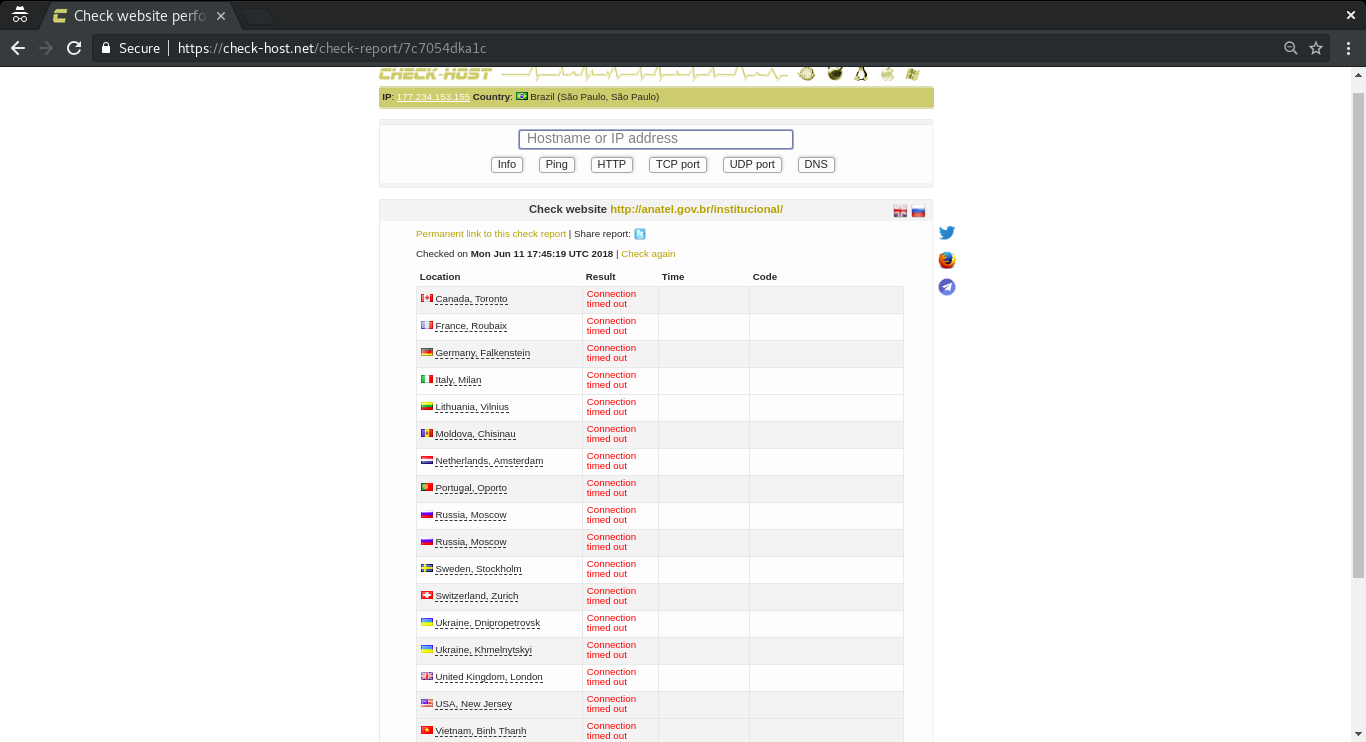Switch language using the Russian flag icon
Viewport: 1366px width, 742px height.
coord(918,211)
